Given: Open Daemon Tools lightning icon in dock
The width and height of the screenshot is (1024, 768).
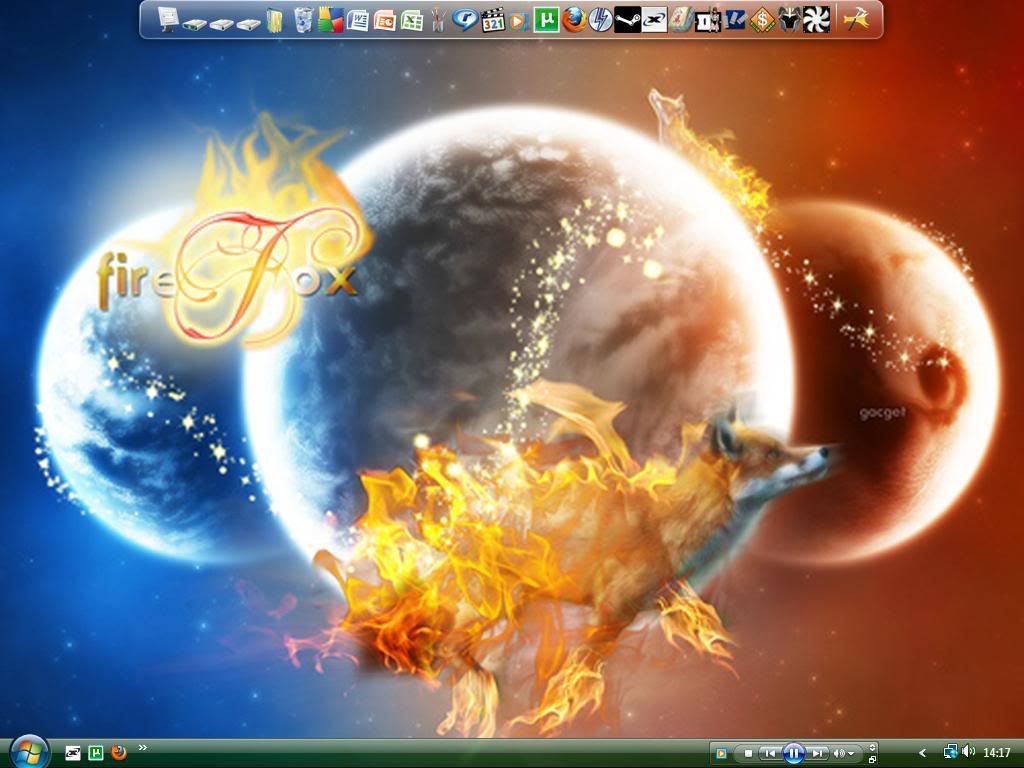Looking at the screenshot, I should (600, 20).
